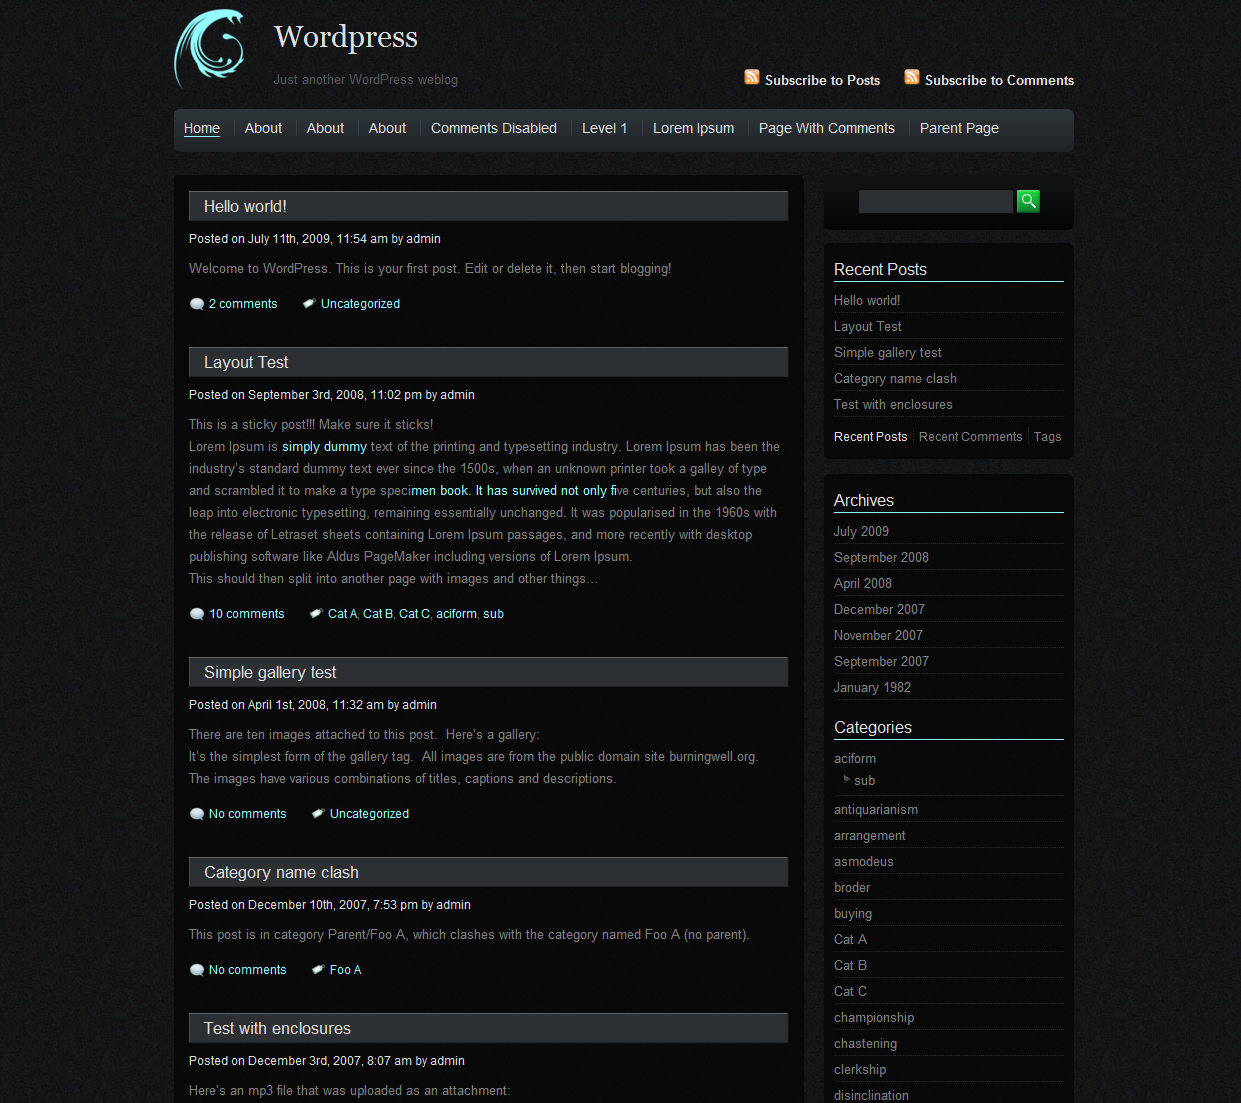Click the RSS icon beside Subscribe to Posts
Viewport: 1241px width, 1103px height.
click(752, 76)
